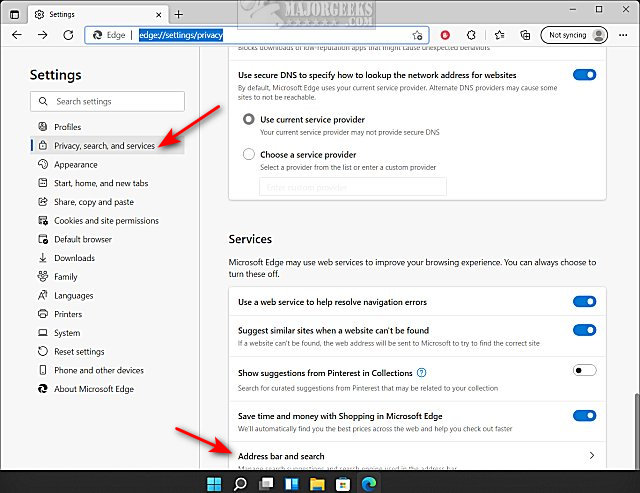This screenshot has width=640, height=493.
Task: Click Address bar and search label
Action: pyautogui.click(x=281, y=456)
